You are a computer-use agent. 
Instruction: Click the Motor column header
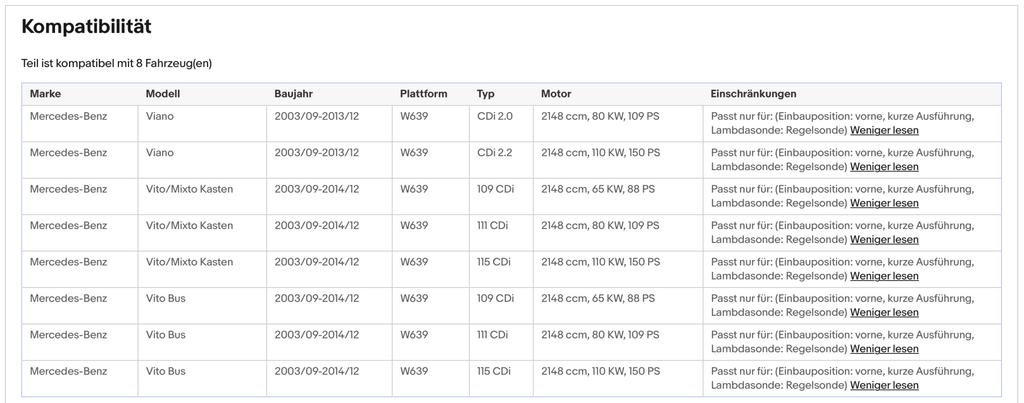[x=556, y=94]
